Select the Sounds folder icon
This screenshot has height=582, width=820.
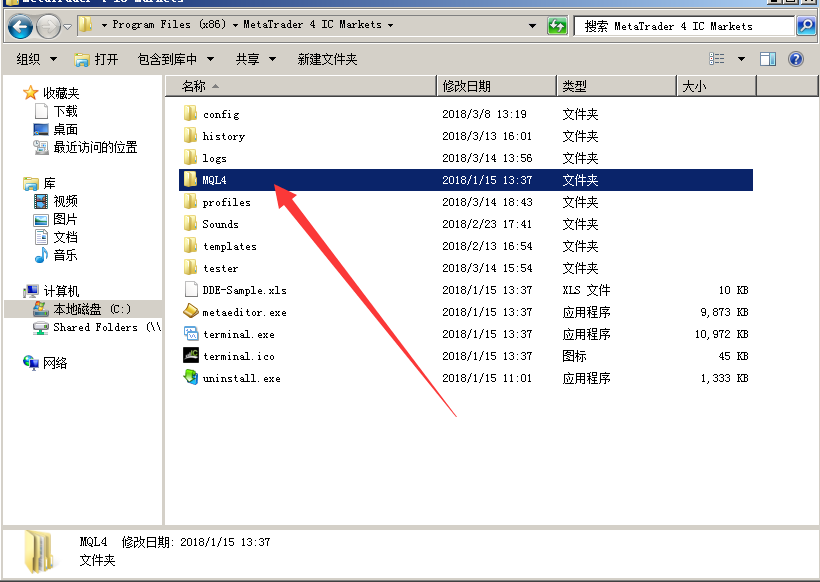[x=190, y=223]
